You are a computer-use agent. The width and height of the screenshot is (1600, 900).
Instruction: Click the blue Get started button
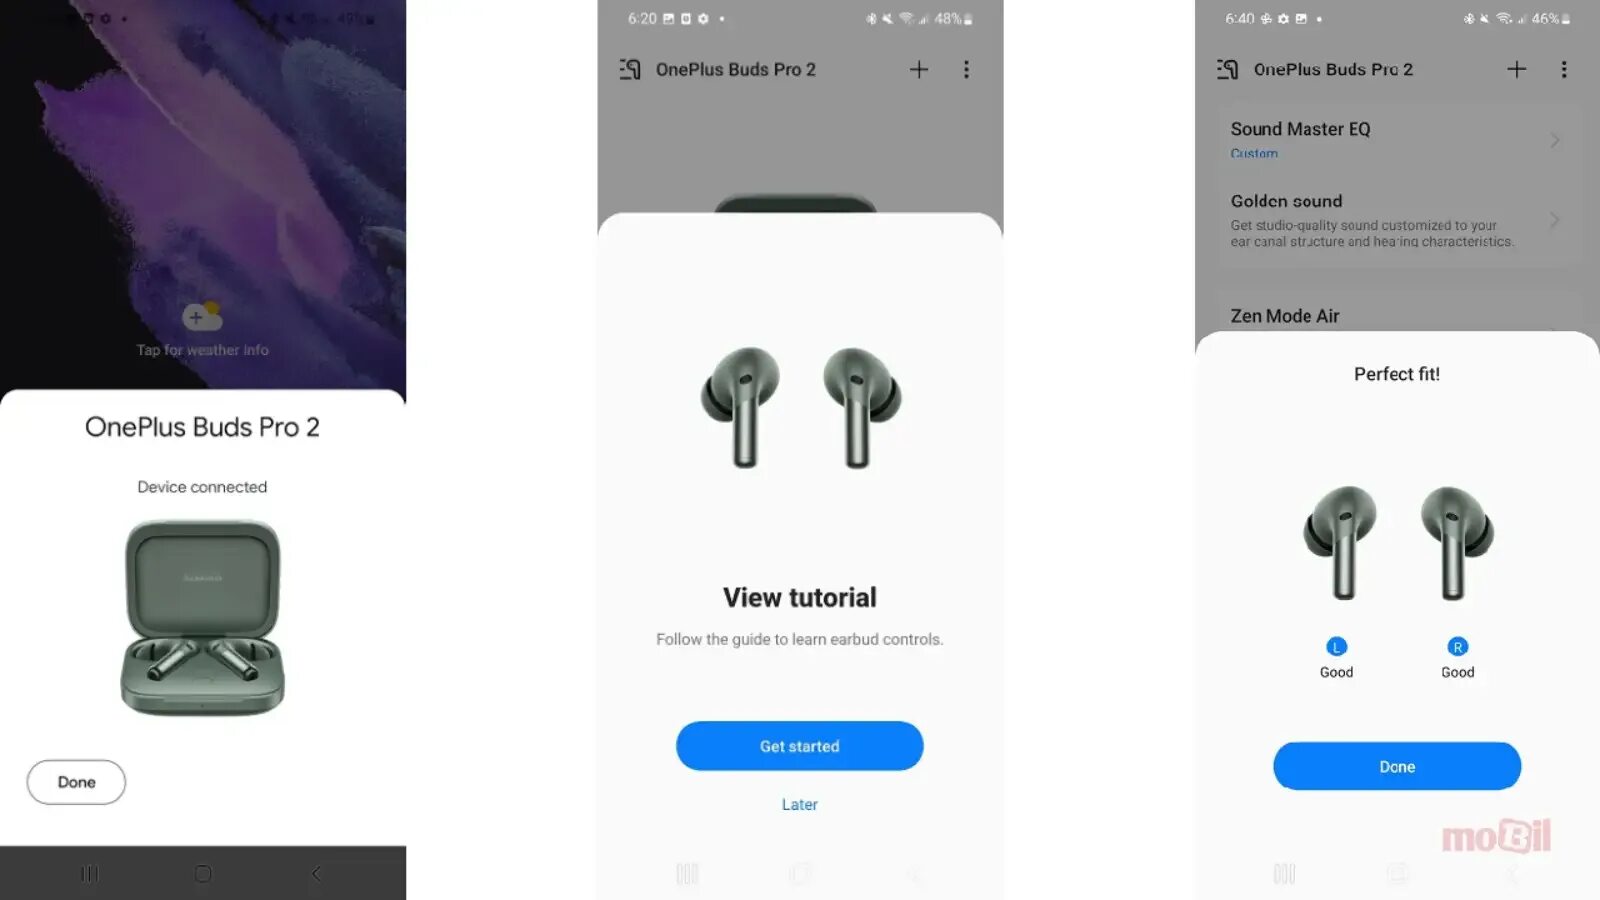click(x=799, y=746)
